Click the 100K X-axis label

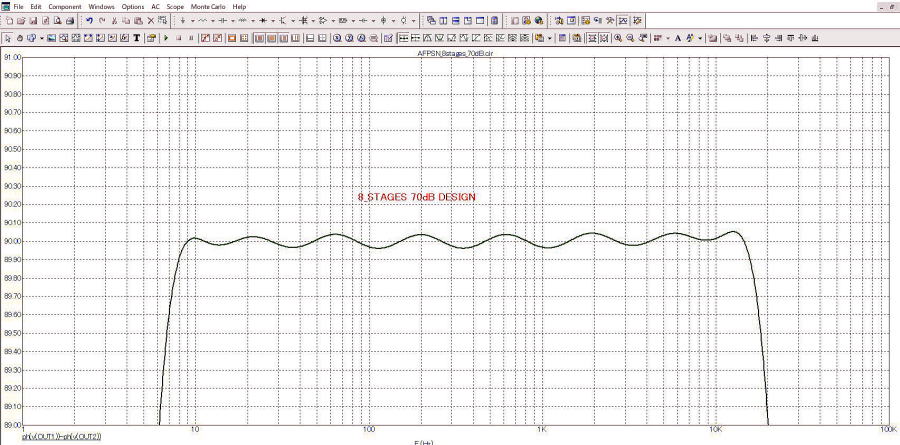[x=889, y=429]
